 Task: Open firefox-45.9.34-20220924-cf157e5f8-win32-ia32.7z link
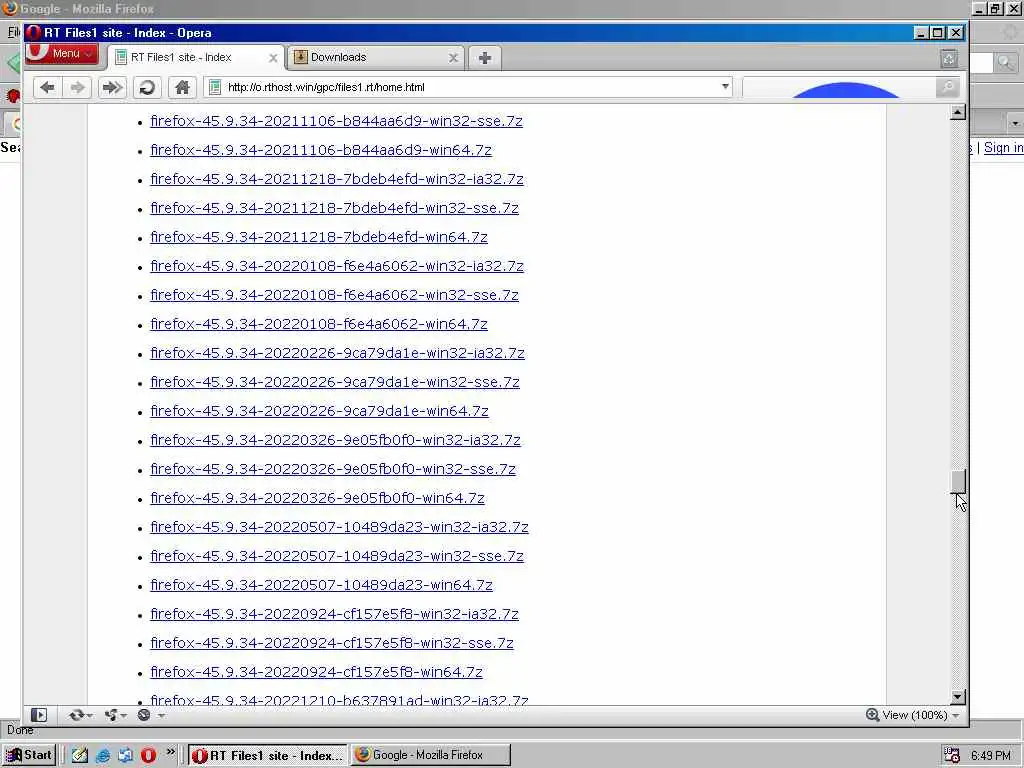pyautogui.click(x=334, y=614)
